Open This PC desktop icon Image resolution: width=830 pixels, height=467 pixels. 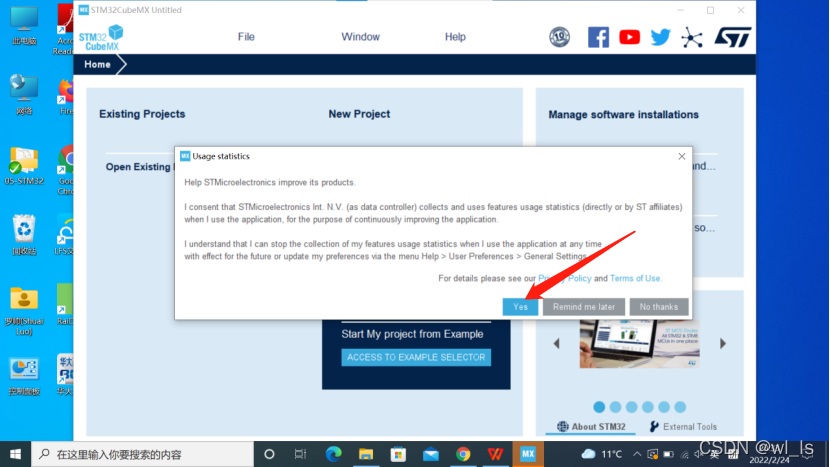(x=24, y=26)
